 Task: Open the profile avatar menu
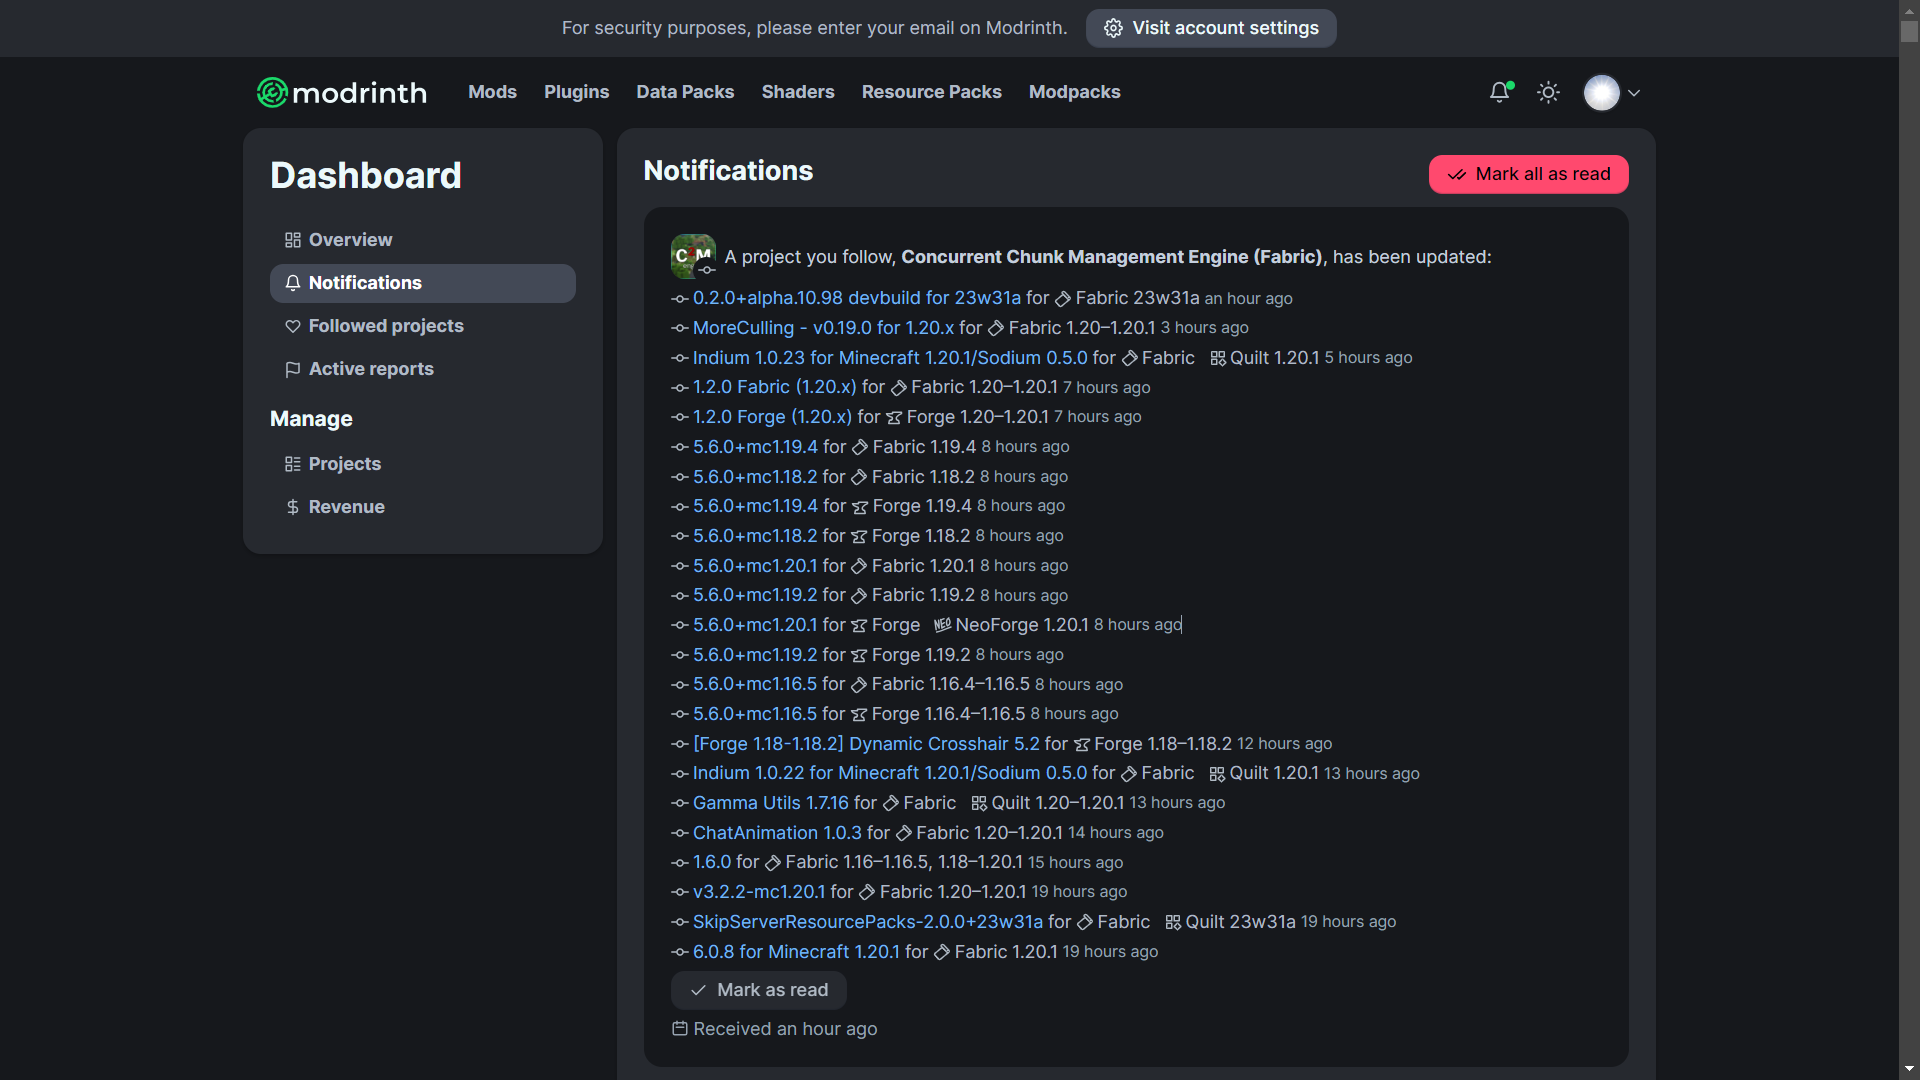point(1604,92)
